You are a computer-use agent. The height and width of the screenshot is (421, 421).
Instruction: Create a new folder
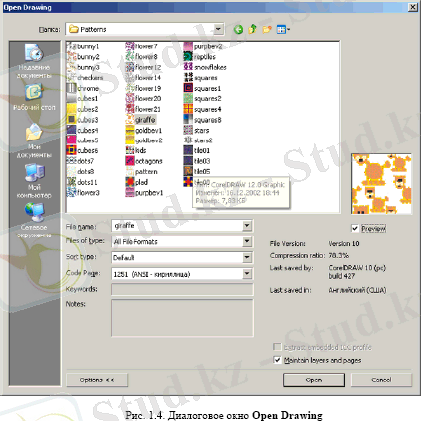[267, 30]
